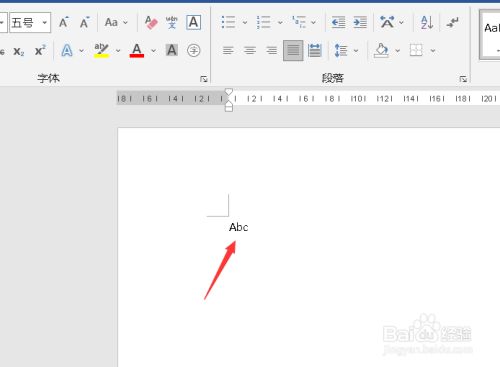Toggle superscript formatting (X²)

(x=40, y=51)
